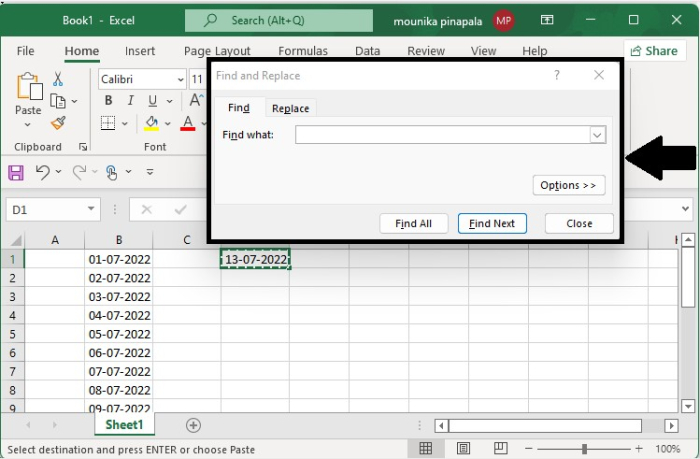This screenshot has height=459, width=700.
Task: Apply the red Font Color
Action: click(x=188, y=123)
